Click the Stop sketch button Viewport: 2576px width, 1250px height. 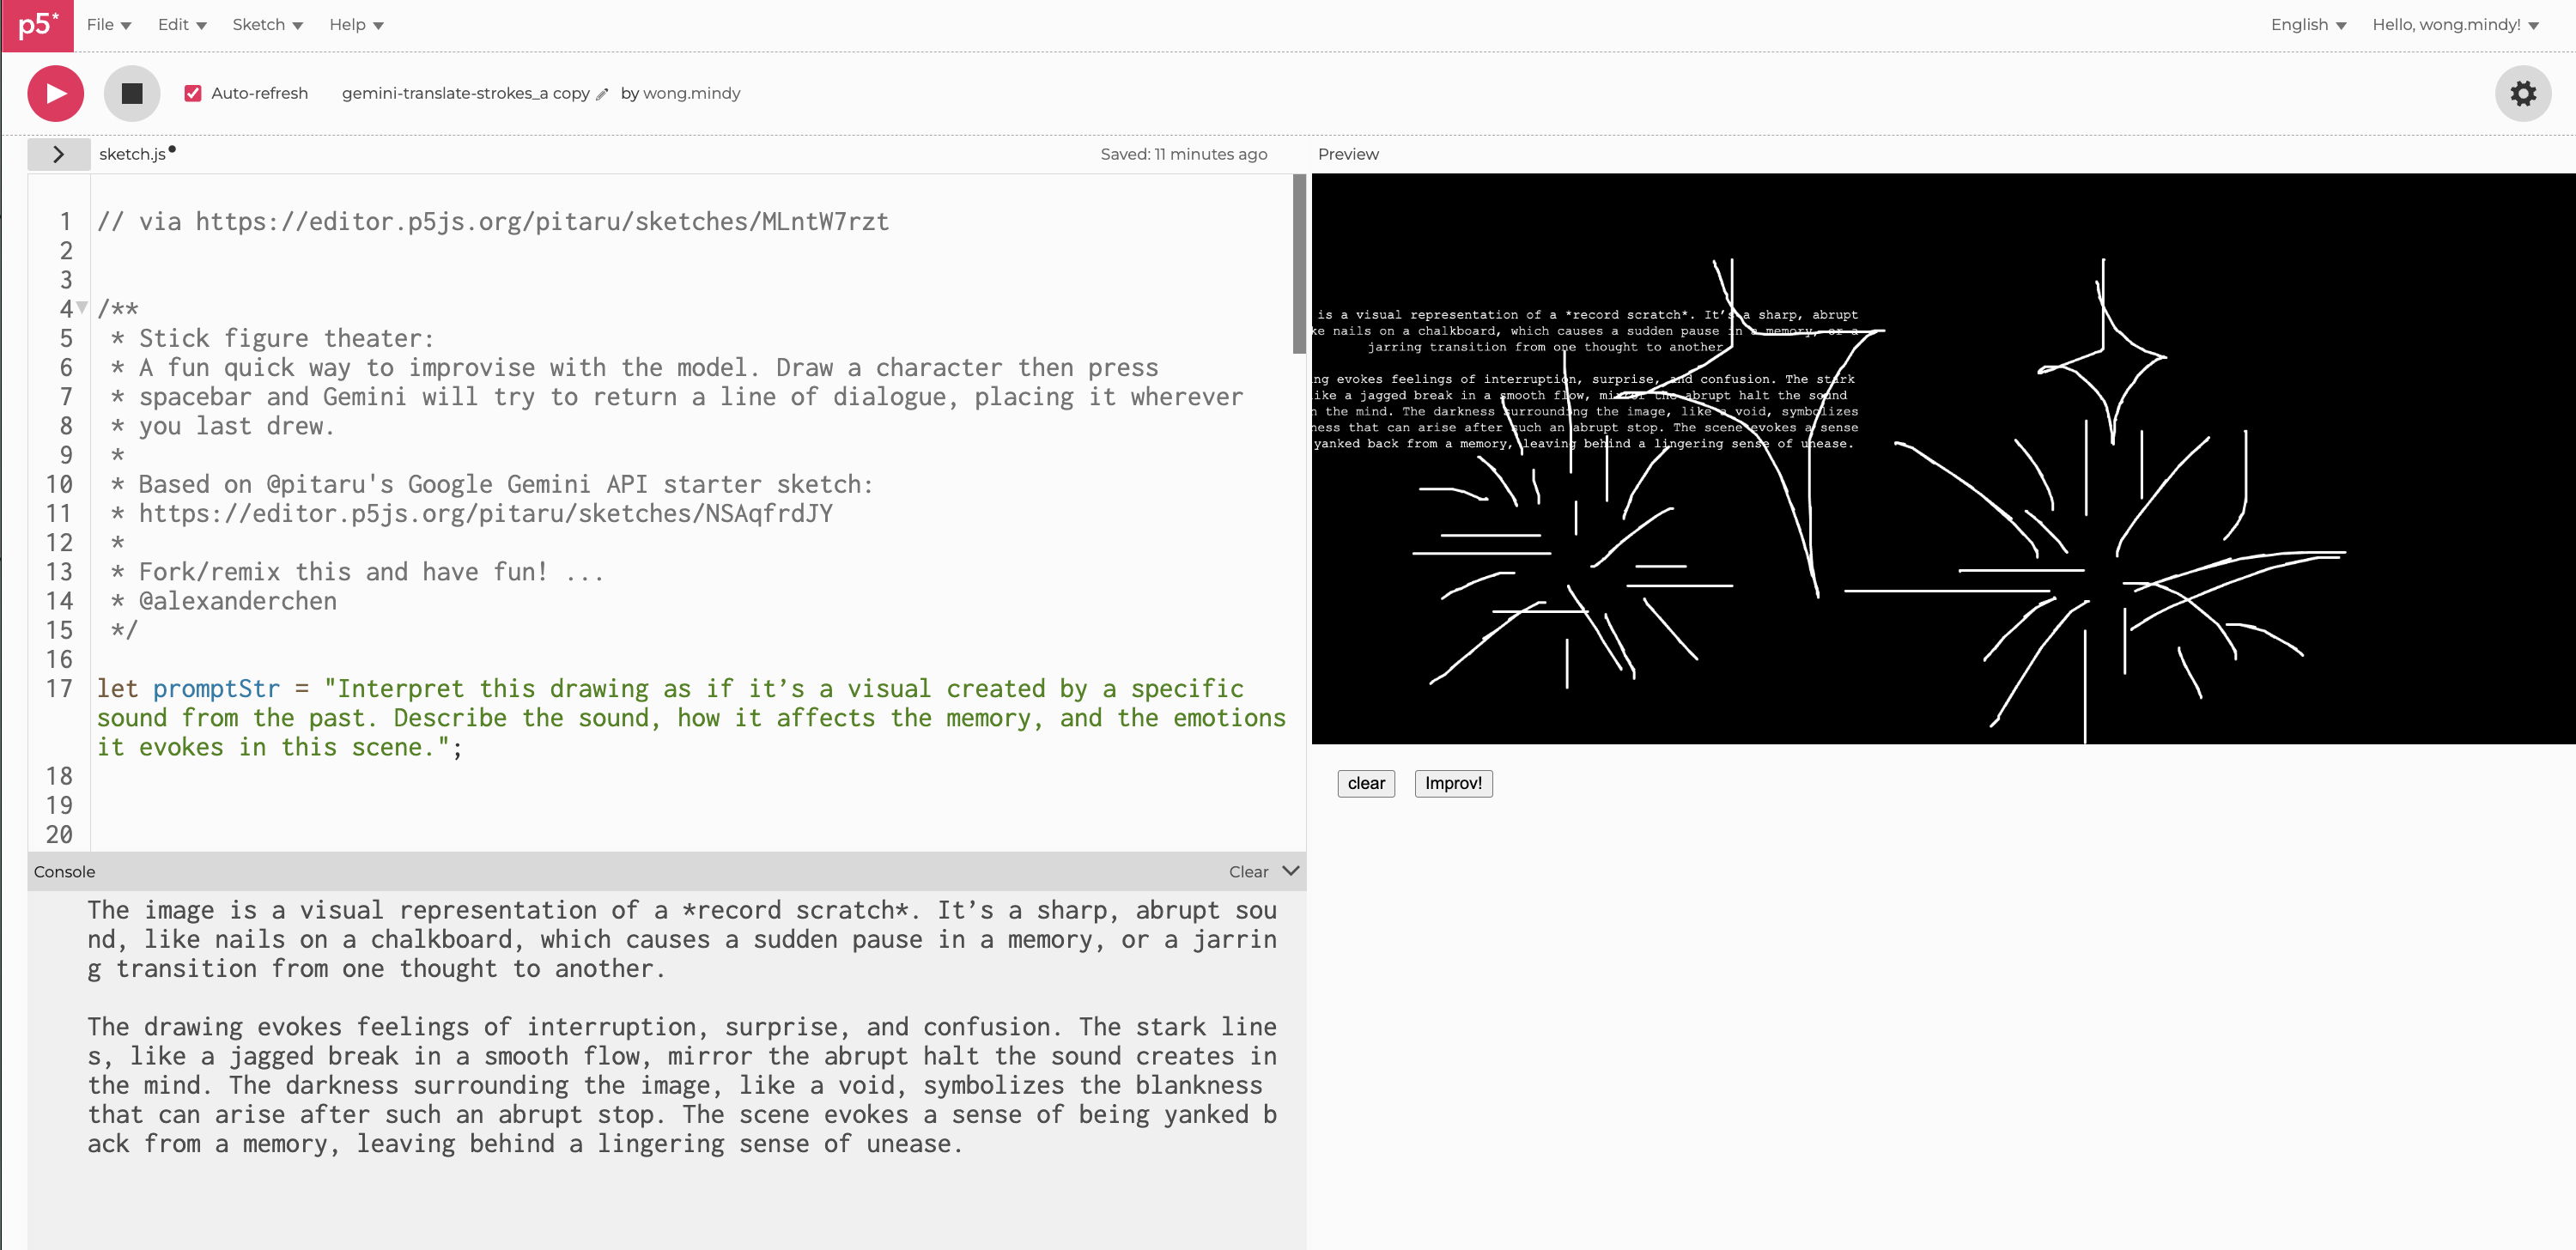[x=132, y=93]
